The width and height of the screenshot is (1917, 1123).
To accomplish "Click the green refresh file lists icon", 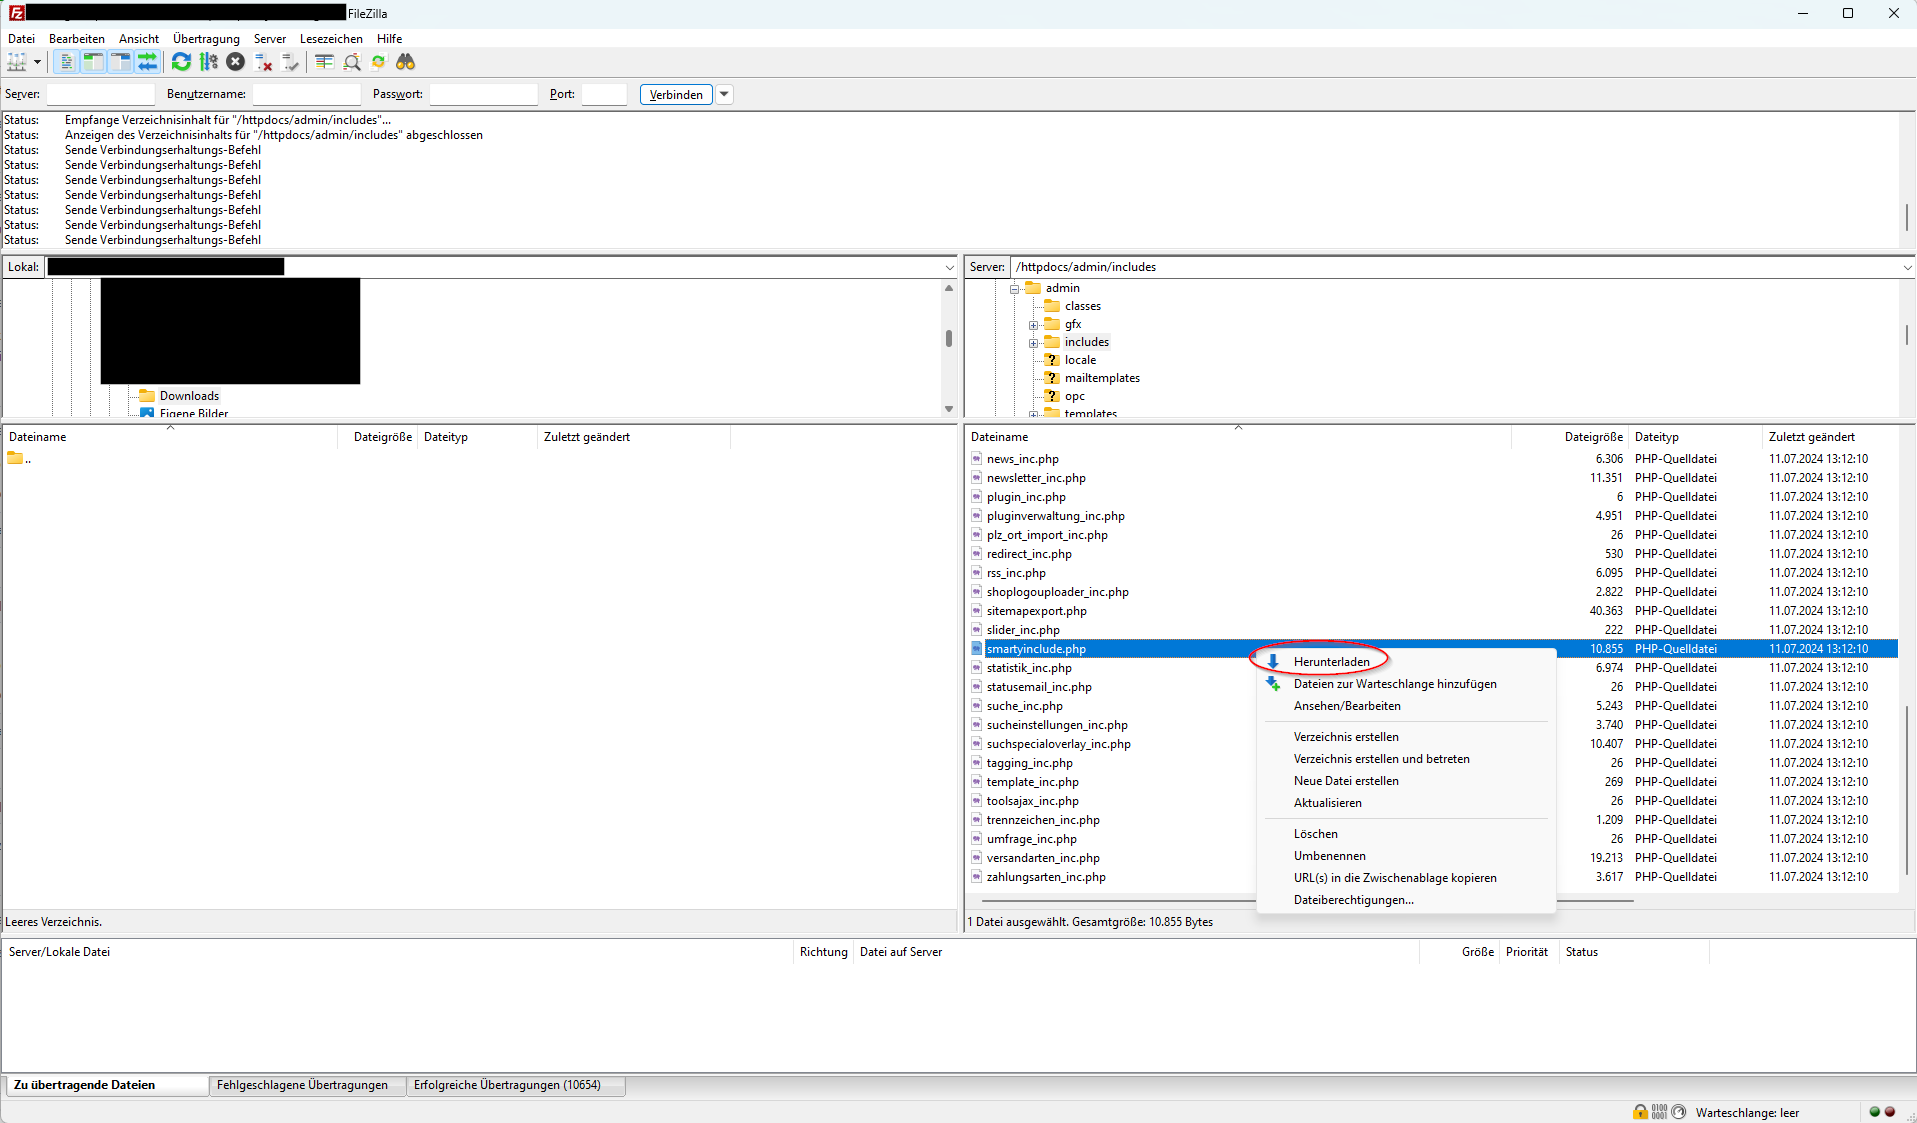I will click(x=181, y=62).
